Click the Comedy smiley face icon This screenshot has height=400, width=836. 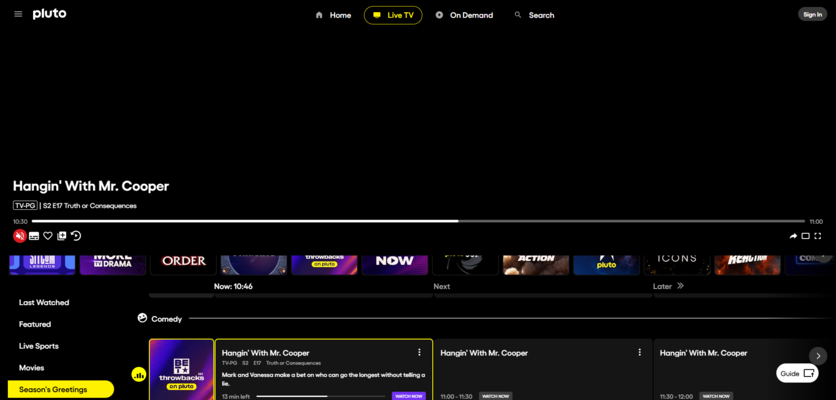click(142, 318)
